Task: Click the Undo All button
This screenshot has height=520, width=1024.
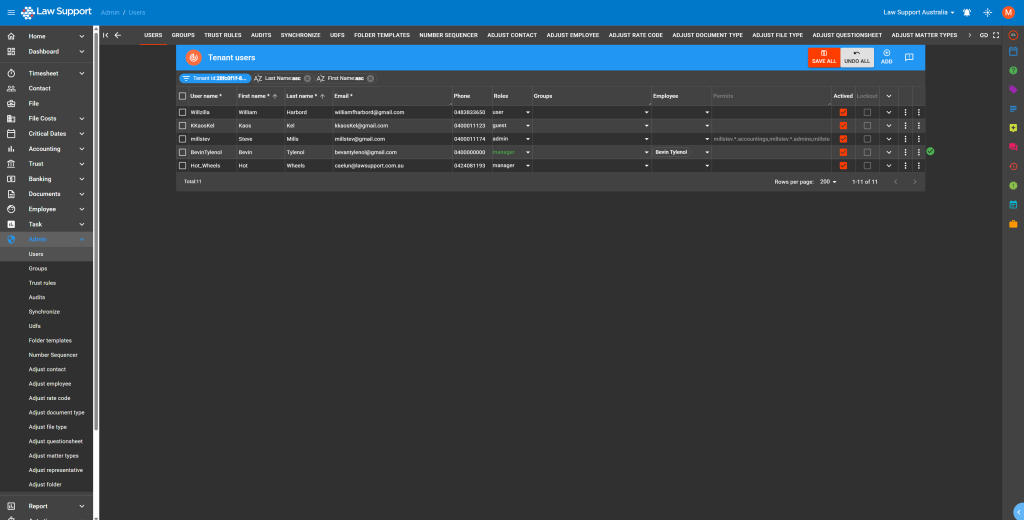Action: pyautogui.click(x=856, y=57)
